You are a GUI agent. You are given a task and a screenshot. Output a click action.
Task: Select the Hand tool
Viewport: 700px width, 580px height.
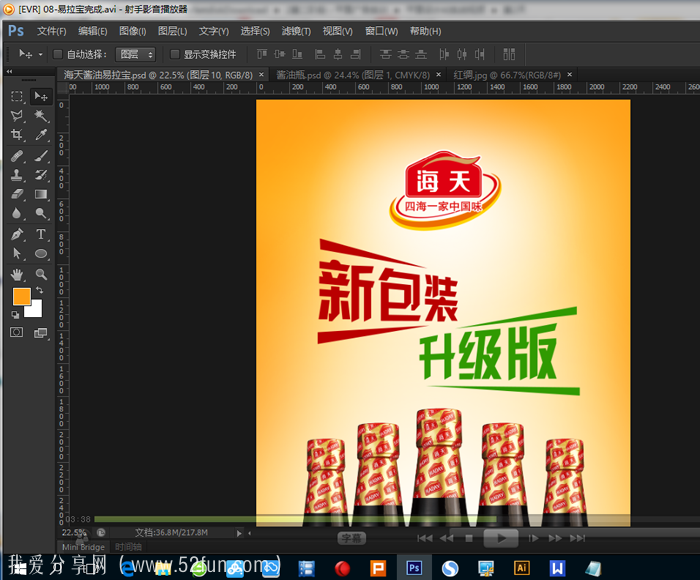[17, 274]
